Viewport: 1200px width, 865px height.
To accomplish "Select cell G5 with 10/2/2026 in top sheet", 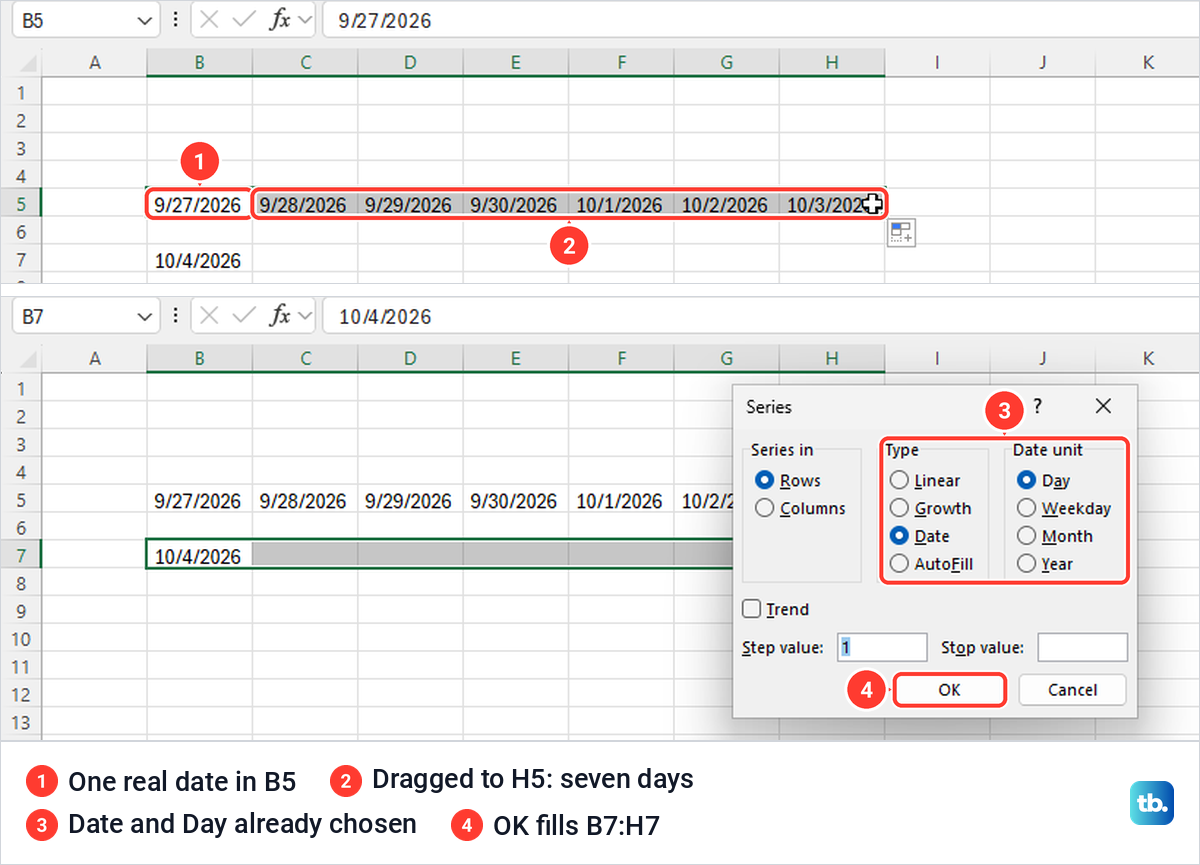I will point(726,205).
